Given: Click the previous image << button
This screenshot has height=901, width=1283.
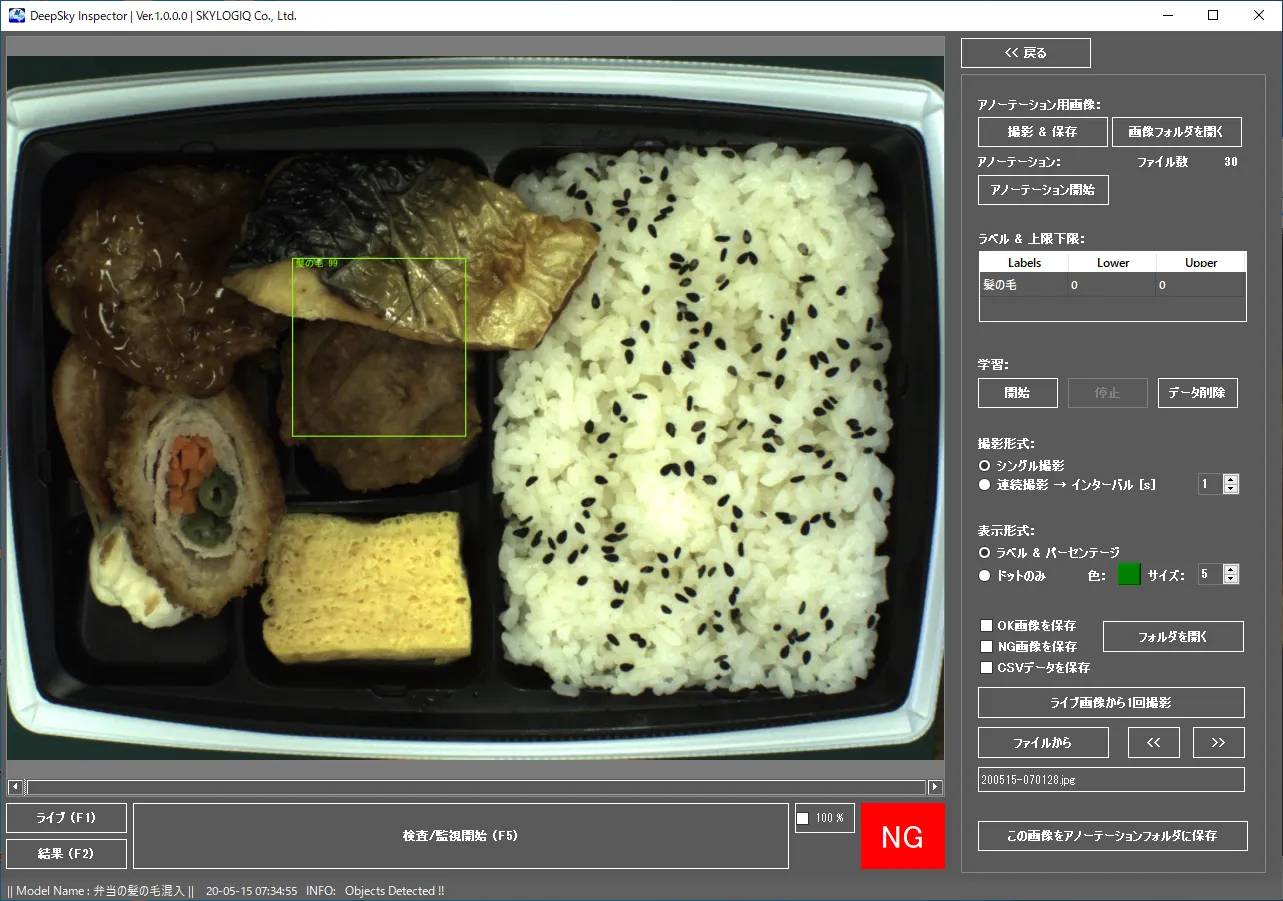Looking at the screenshot, I should point(1154,743).
